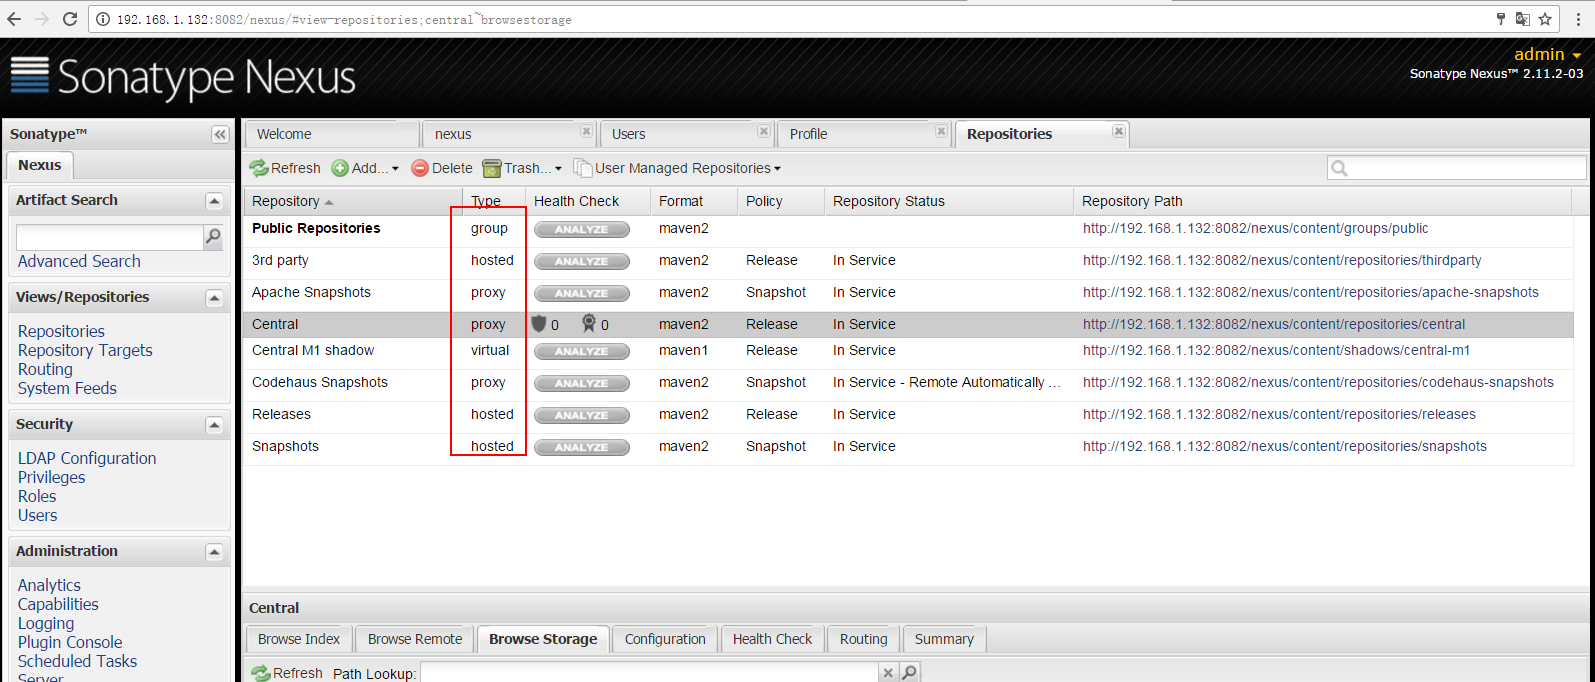The image size is (1595, 682).
Task: Click the artifact search text field
Action: [x=110, y=237]
